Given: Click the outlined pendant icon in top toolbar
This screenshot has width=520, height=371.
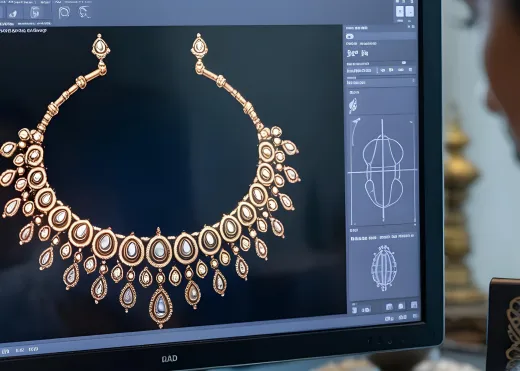Looking at the screenshot, I should point(35,13).
